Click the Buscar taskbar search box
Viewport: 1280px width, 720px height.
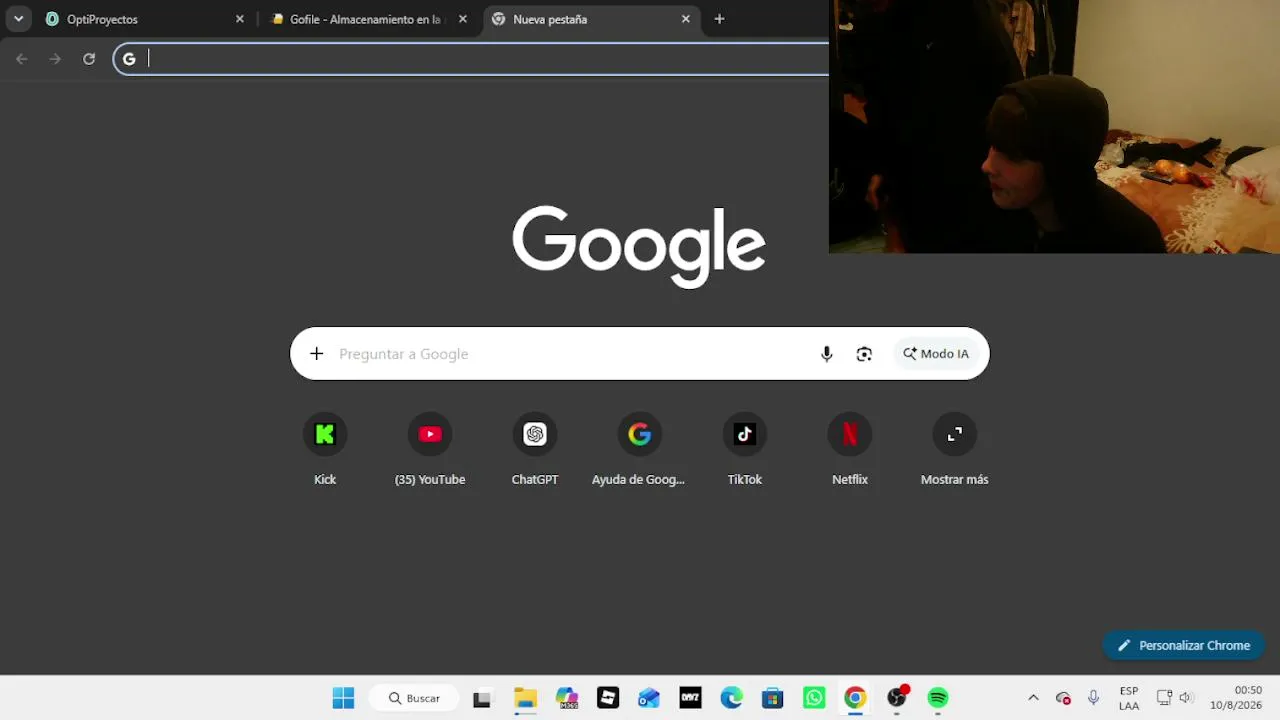415,698
